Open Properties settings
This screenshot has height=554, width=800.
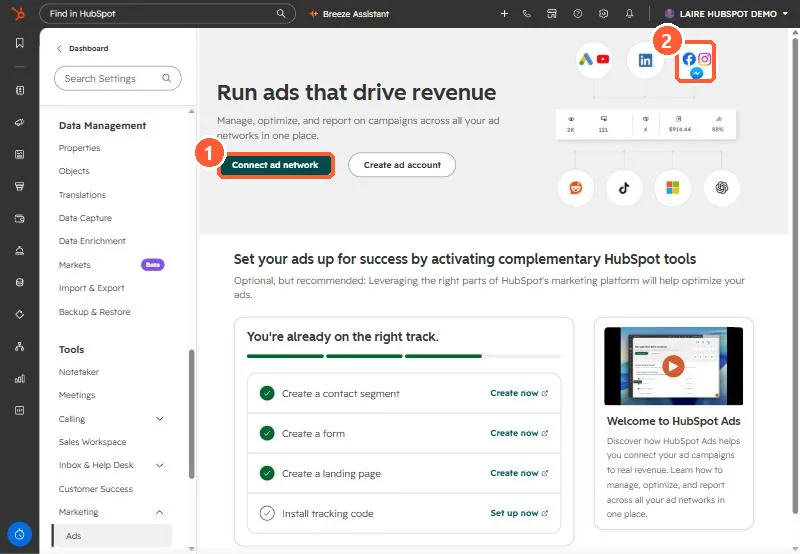click(x=80, y=148)
